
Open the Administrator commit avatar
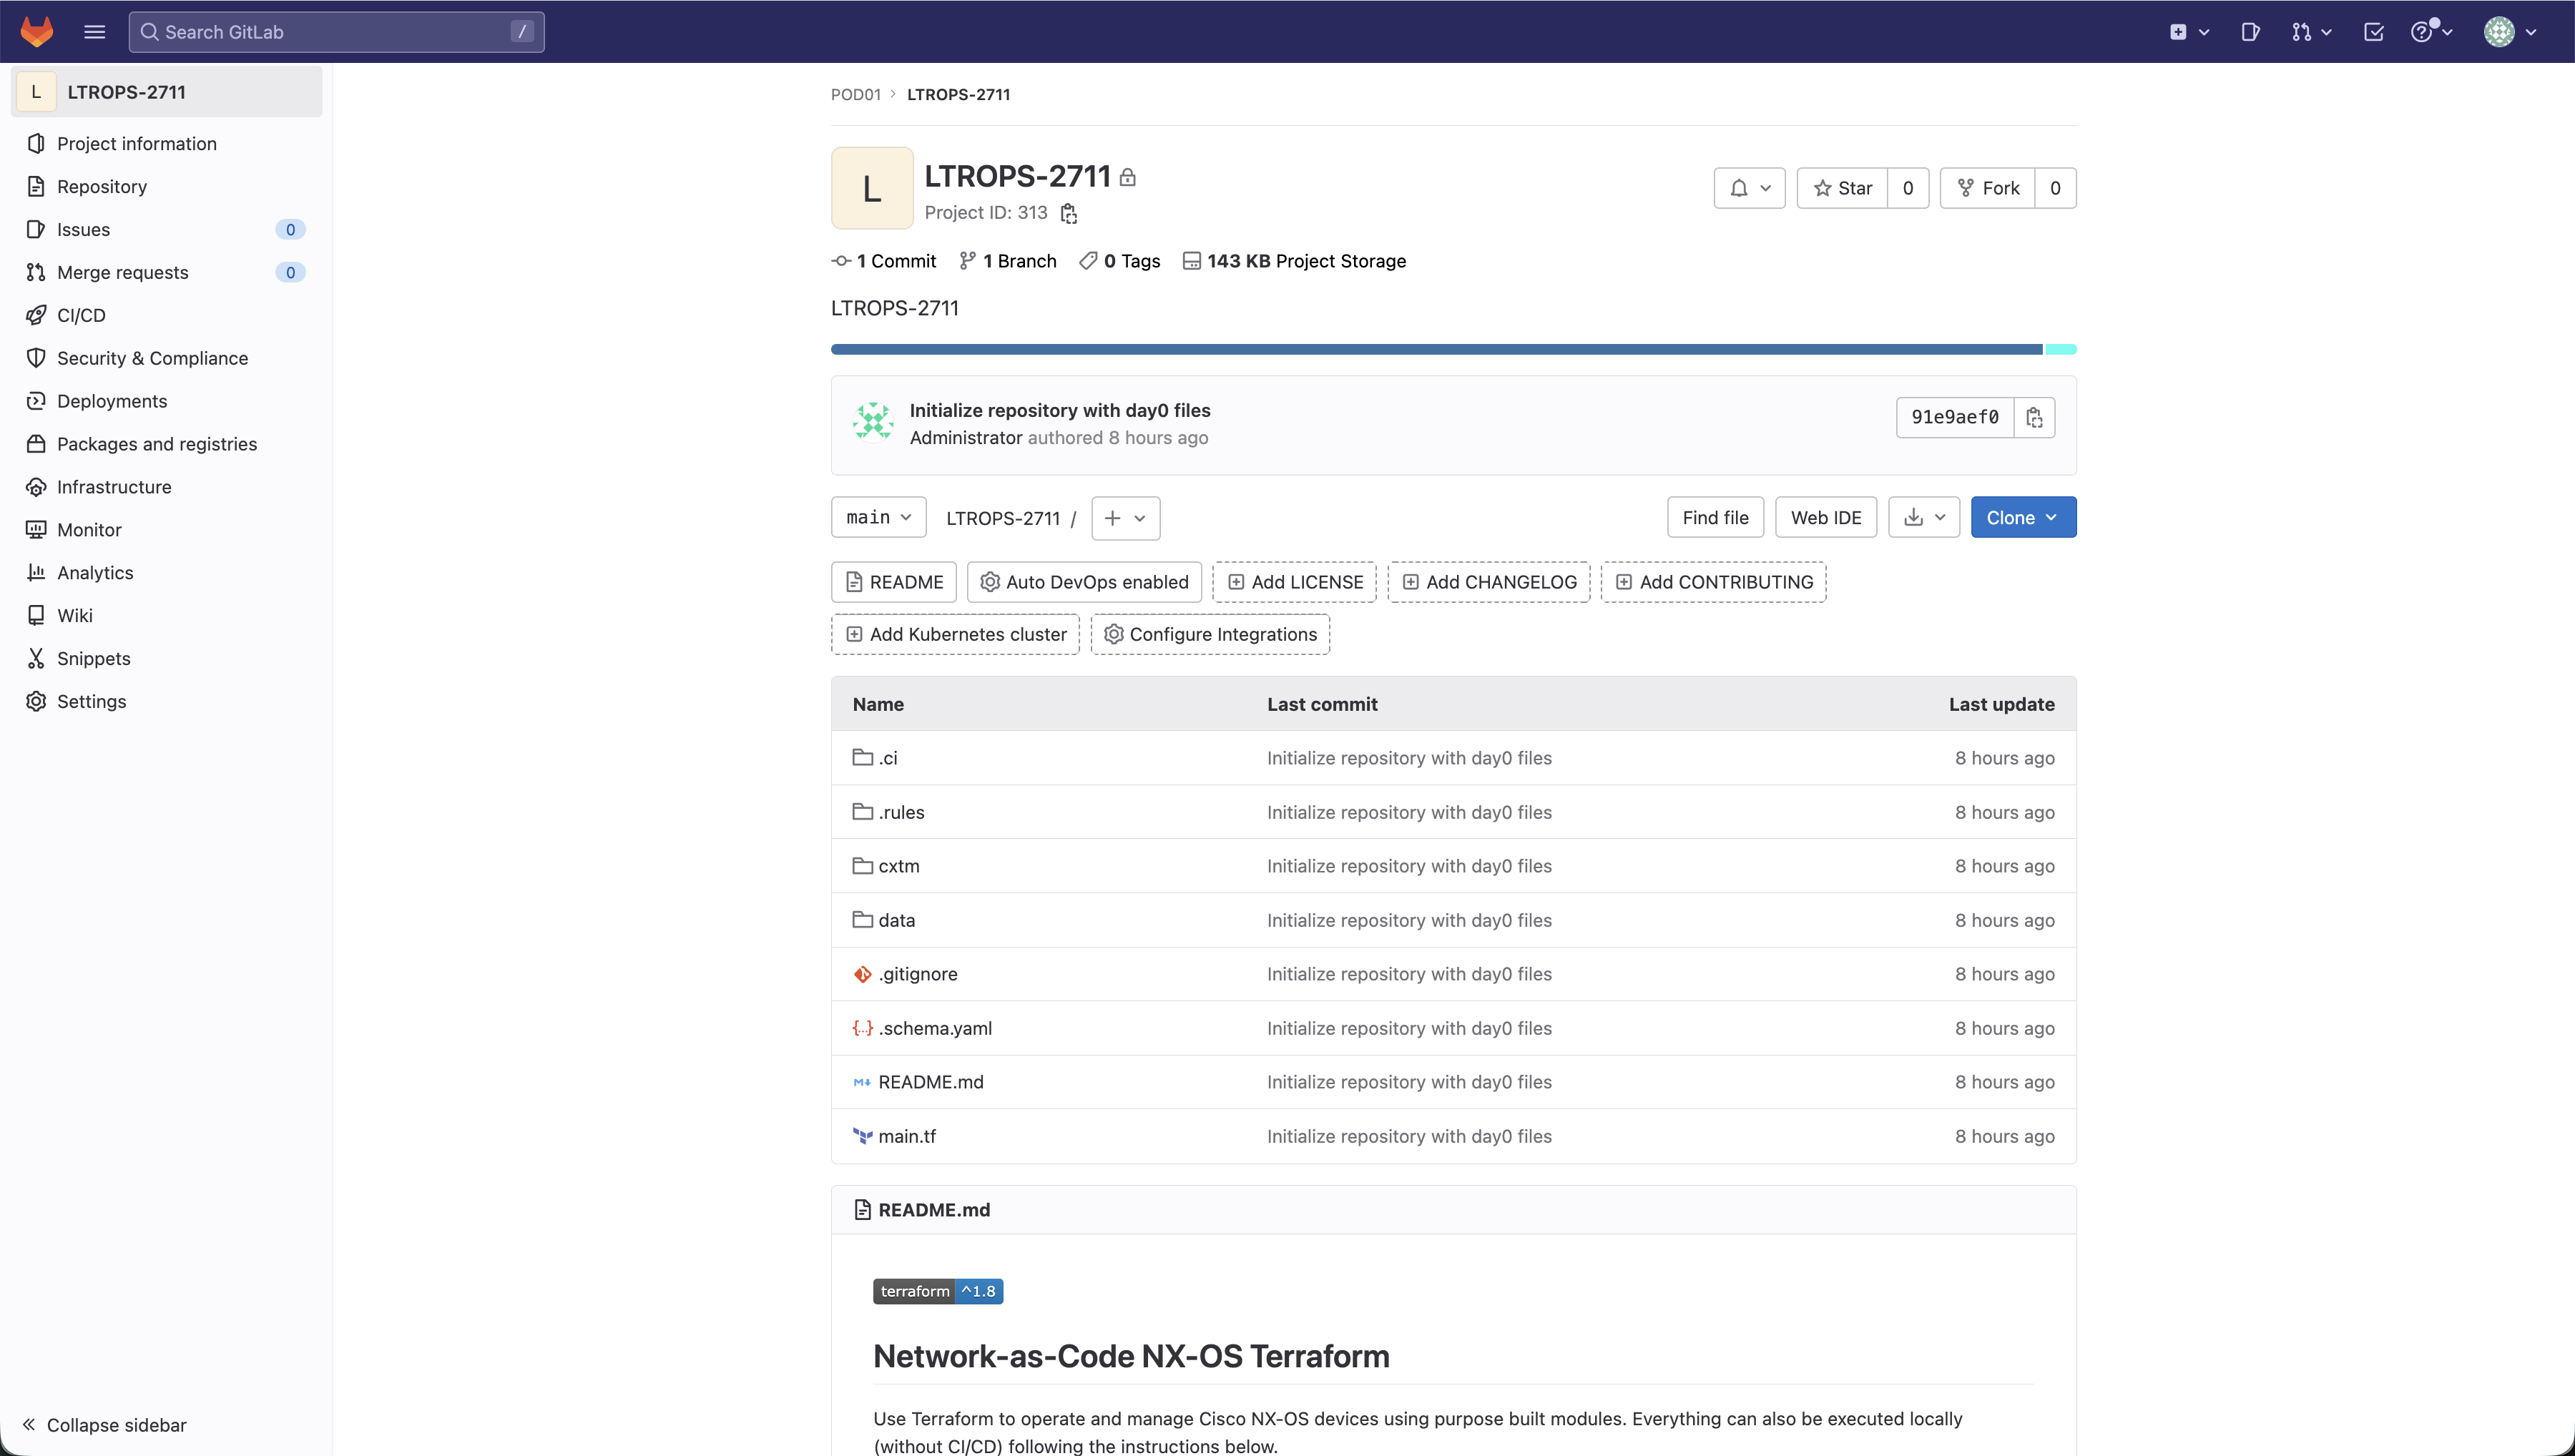coord(873,422)
